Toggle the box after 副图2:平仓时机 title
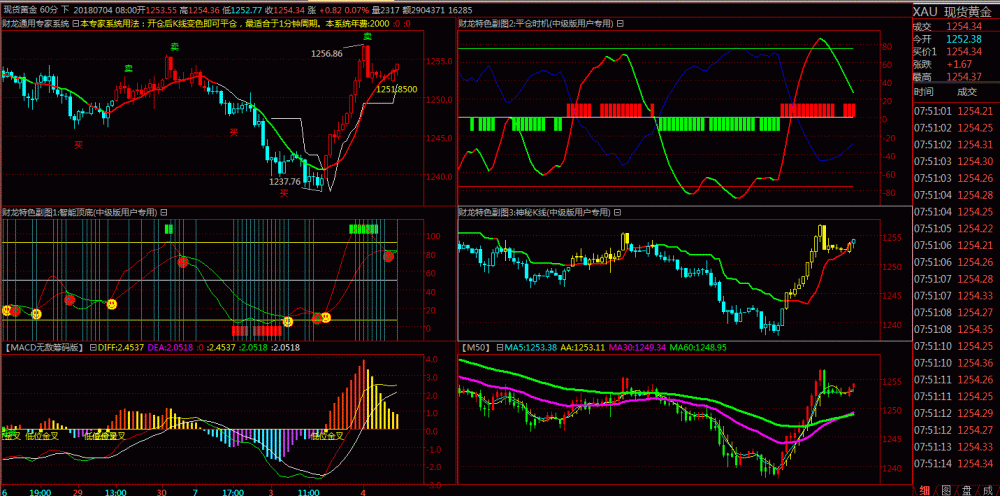1000x496 pixels. [621, 23]
